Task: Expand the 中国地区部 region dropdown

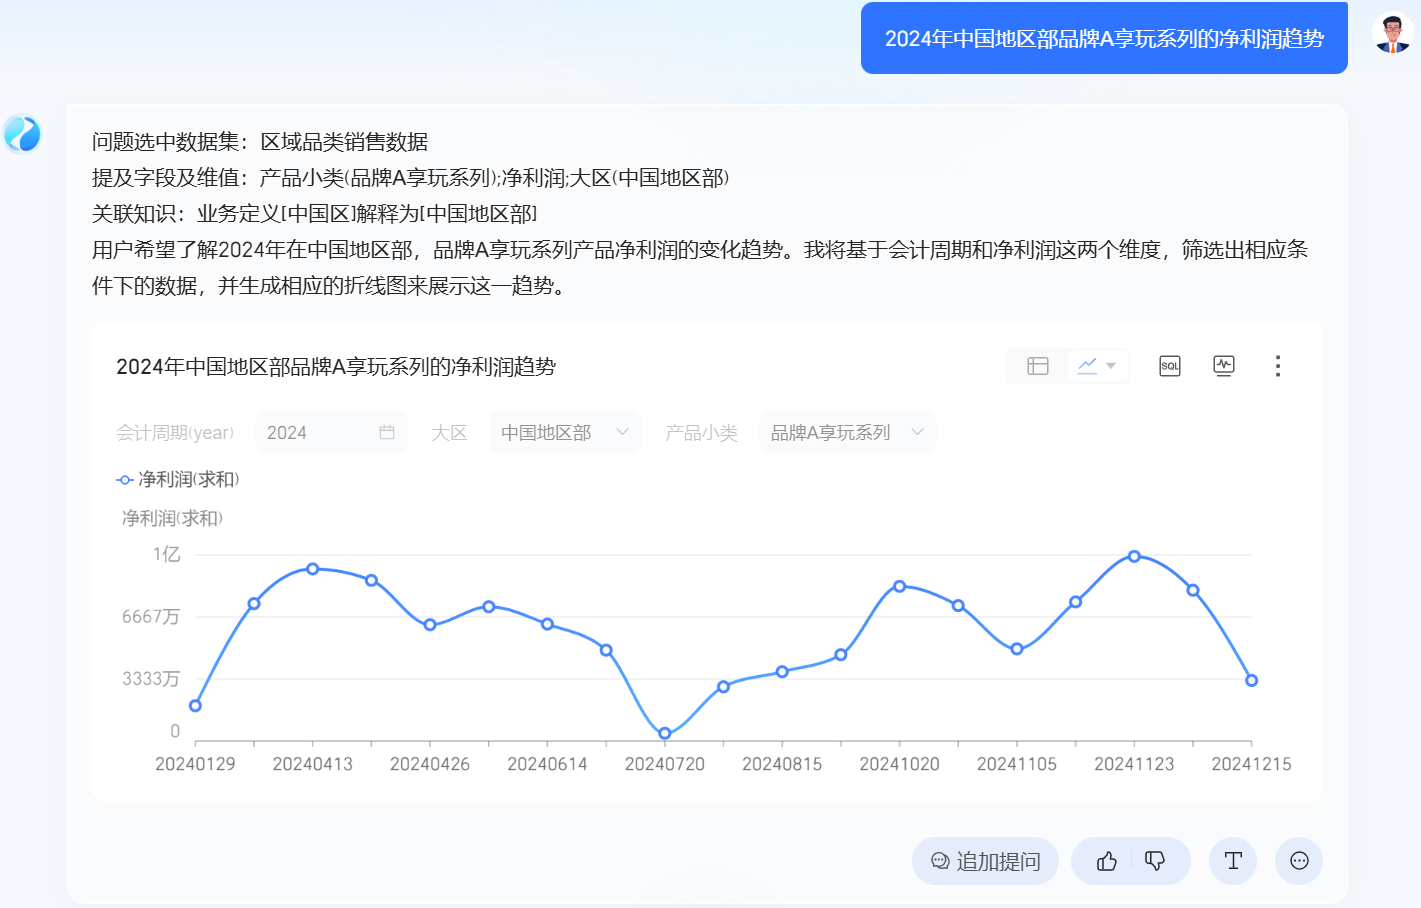Action: 565,432
